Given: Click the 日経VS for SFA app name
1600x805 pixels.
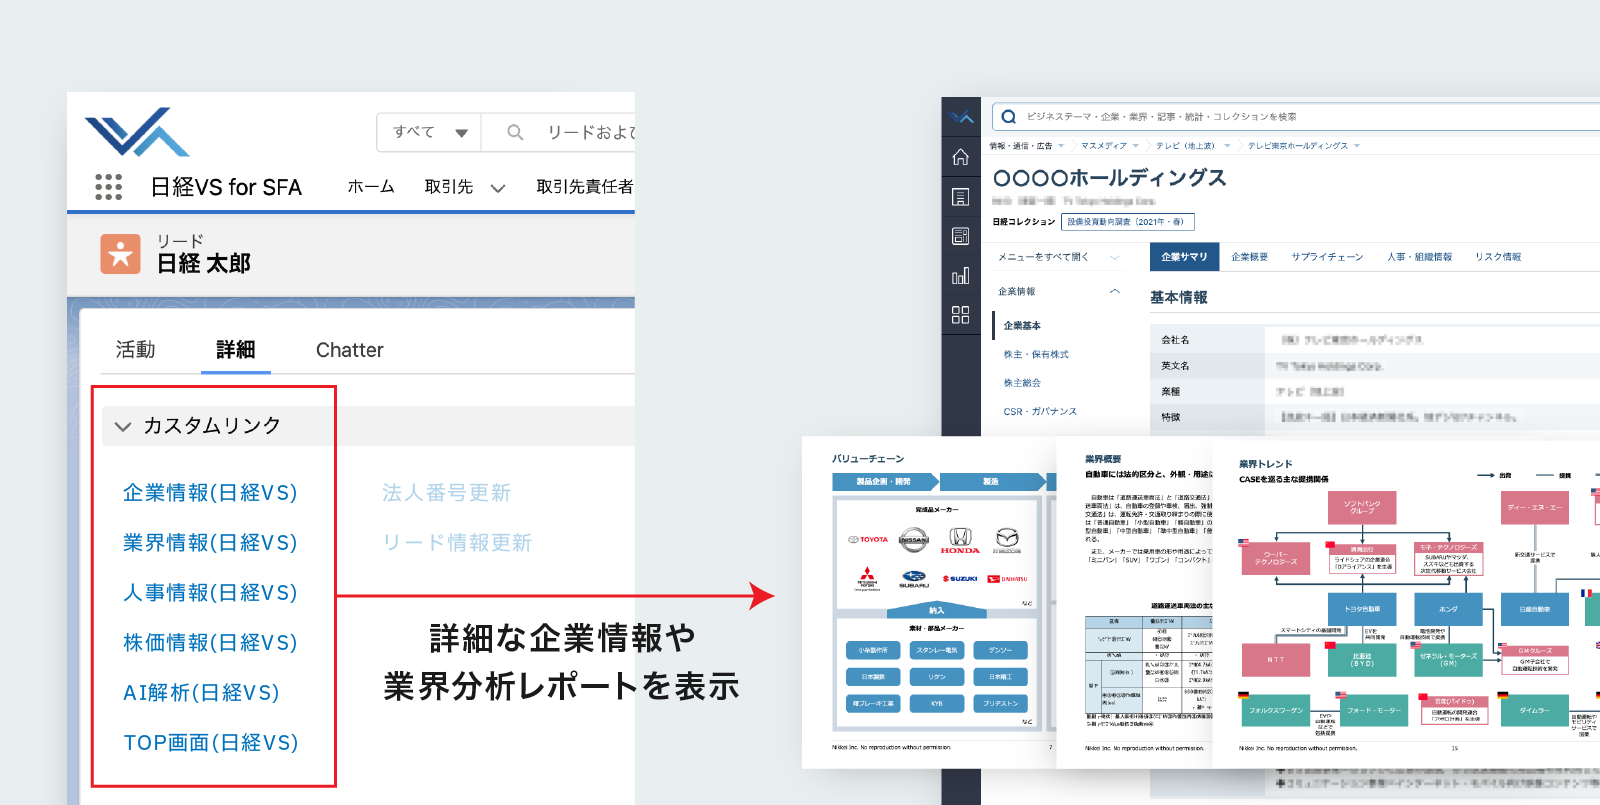Looking at the screenshot, I should point(226,187).
